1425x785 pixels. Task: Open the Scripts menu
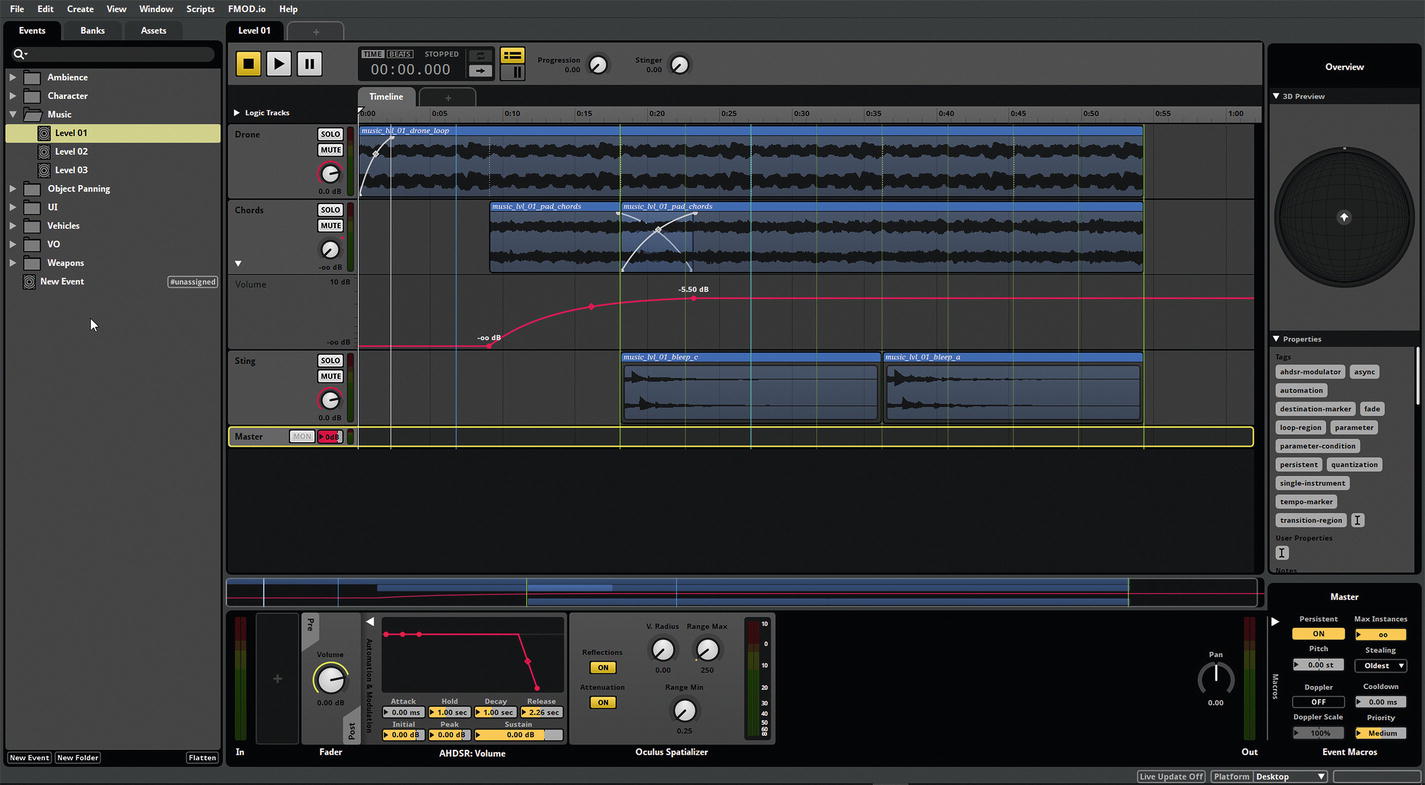[x=200, y=9]
